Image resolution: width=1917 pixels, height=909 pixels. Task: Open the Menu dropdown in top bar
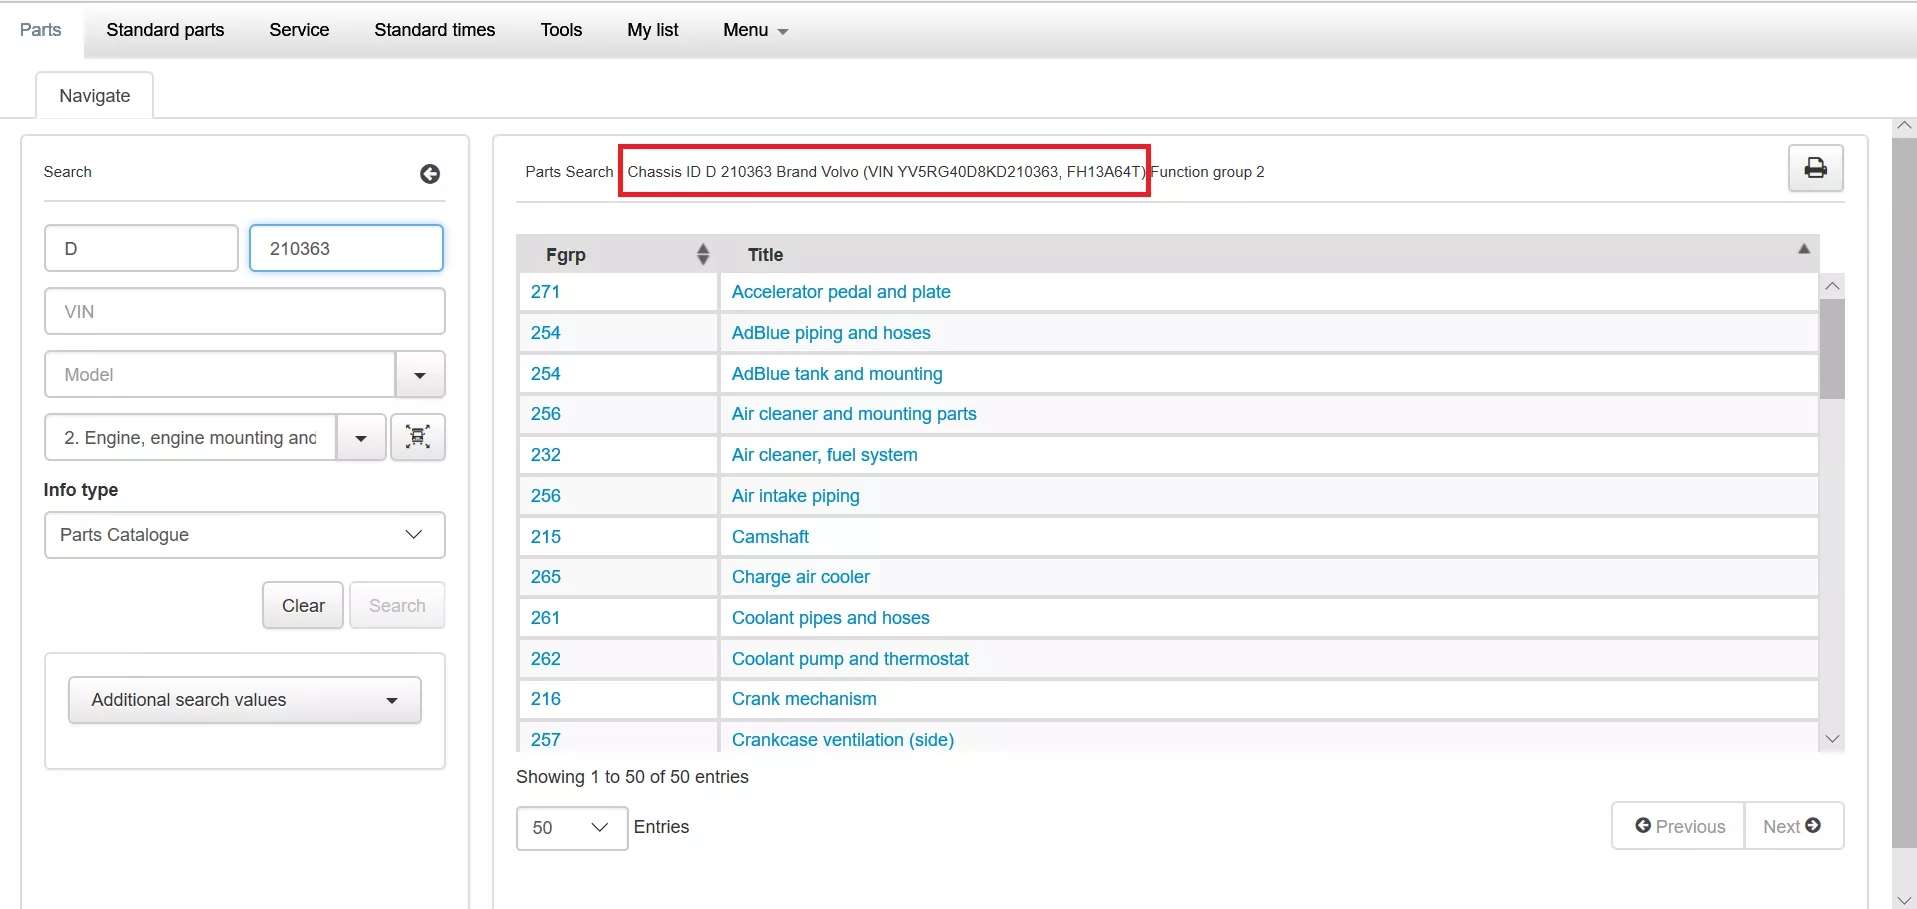tap(755, 30)
